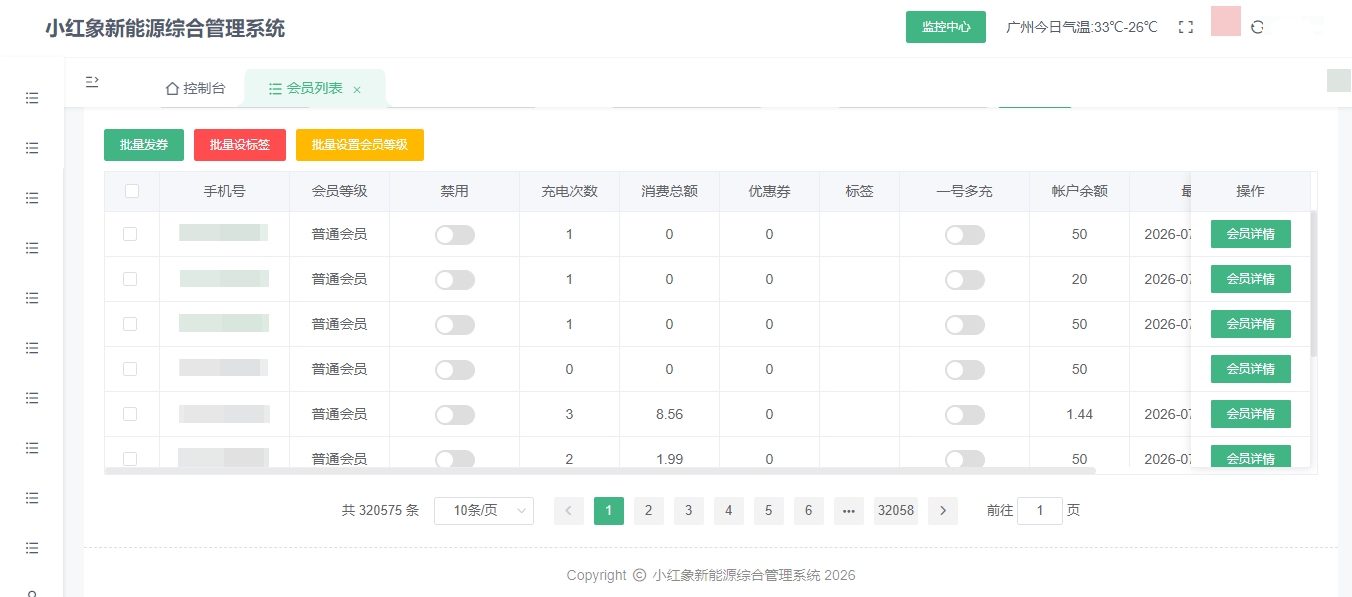Click the pagination ellipsis to jump ahead

coord(849,510)
